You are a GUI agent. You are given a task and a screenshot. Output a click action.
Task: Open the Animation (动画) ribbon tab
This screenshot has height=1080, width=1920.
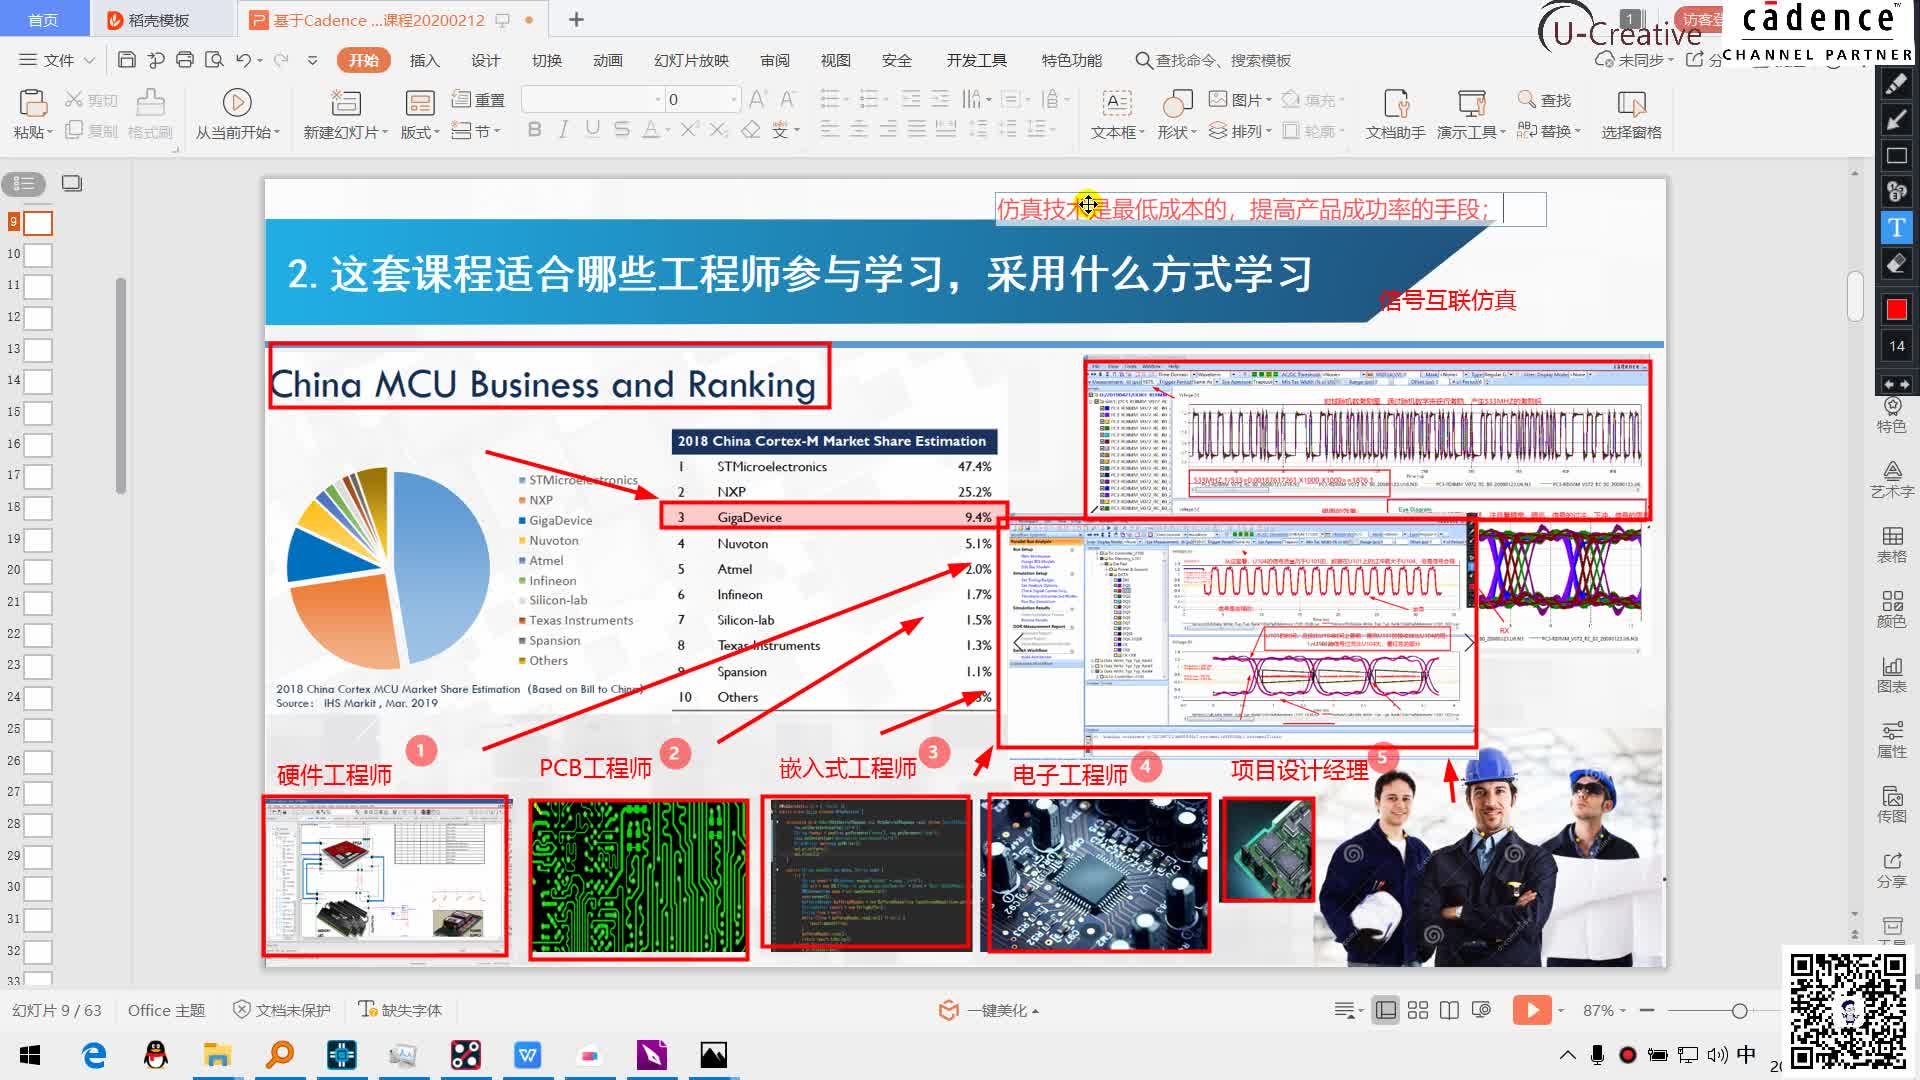click(607, 60)
